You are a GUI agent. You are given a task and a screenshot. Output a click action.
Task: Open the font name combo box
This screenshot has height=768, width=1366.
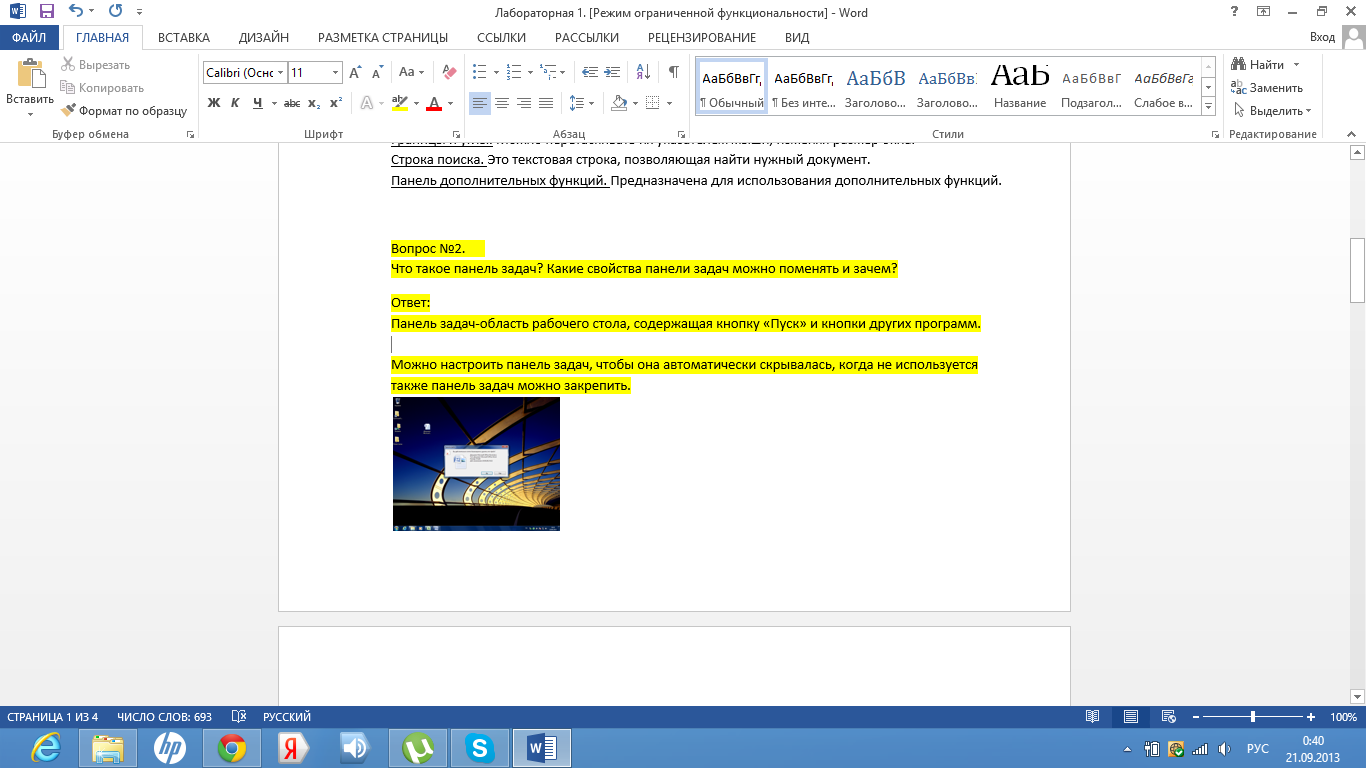pyautogui.click(x=245, y=73)
